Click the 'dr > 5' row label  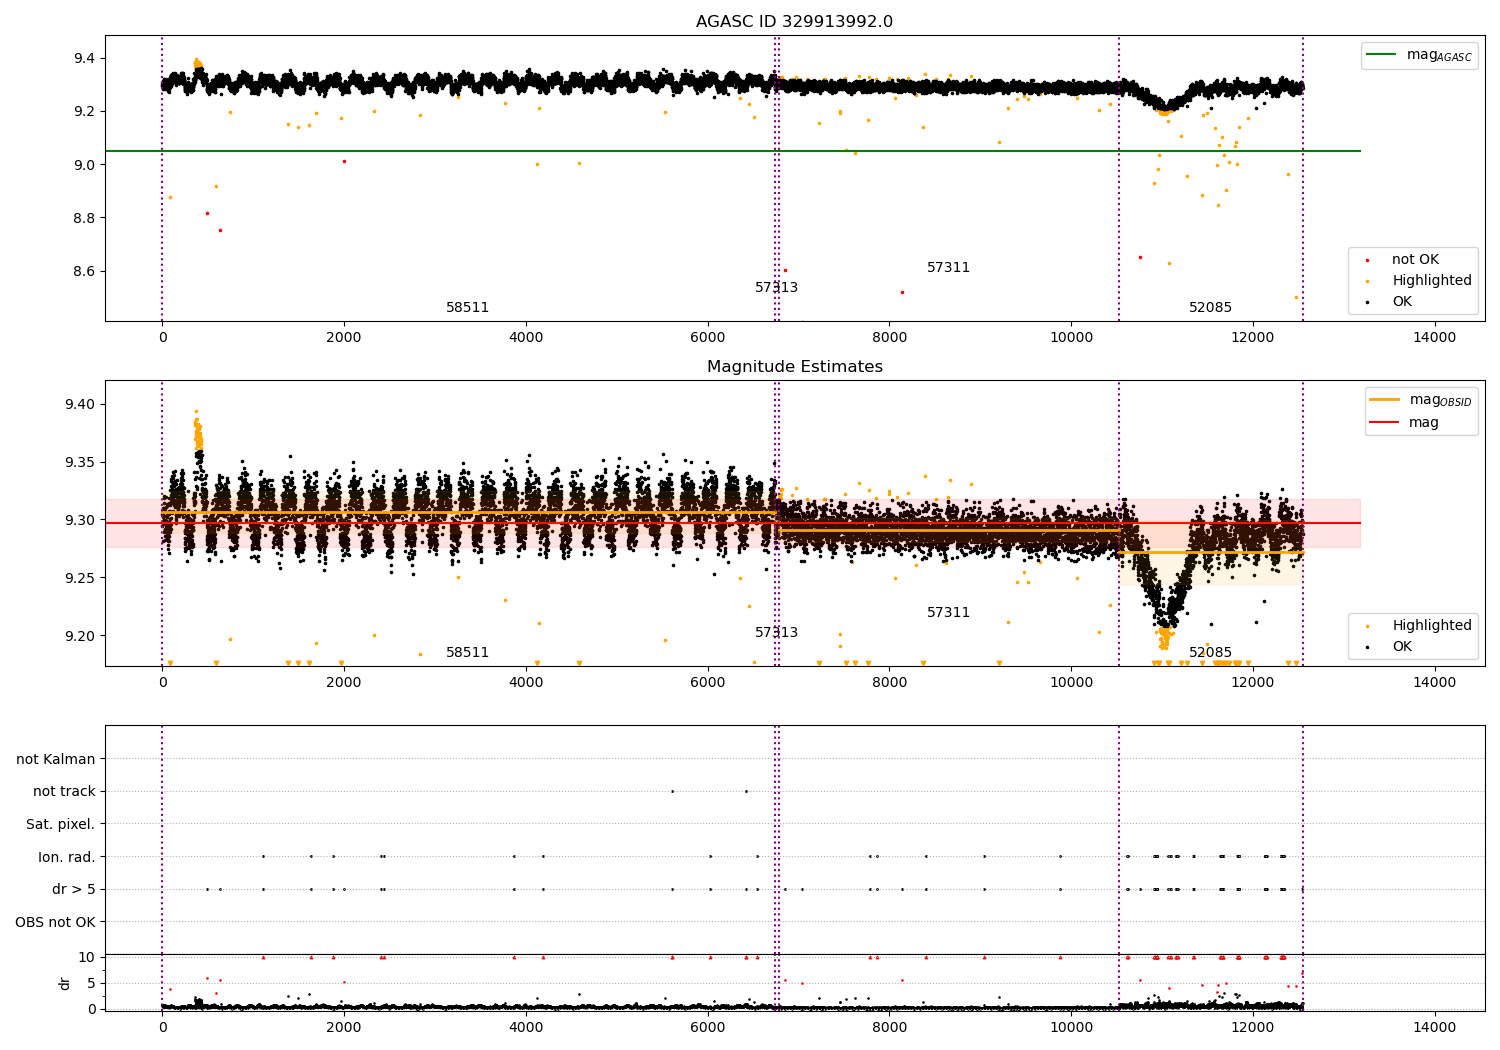(x=74, y=890)
